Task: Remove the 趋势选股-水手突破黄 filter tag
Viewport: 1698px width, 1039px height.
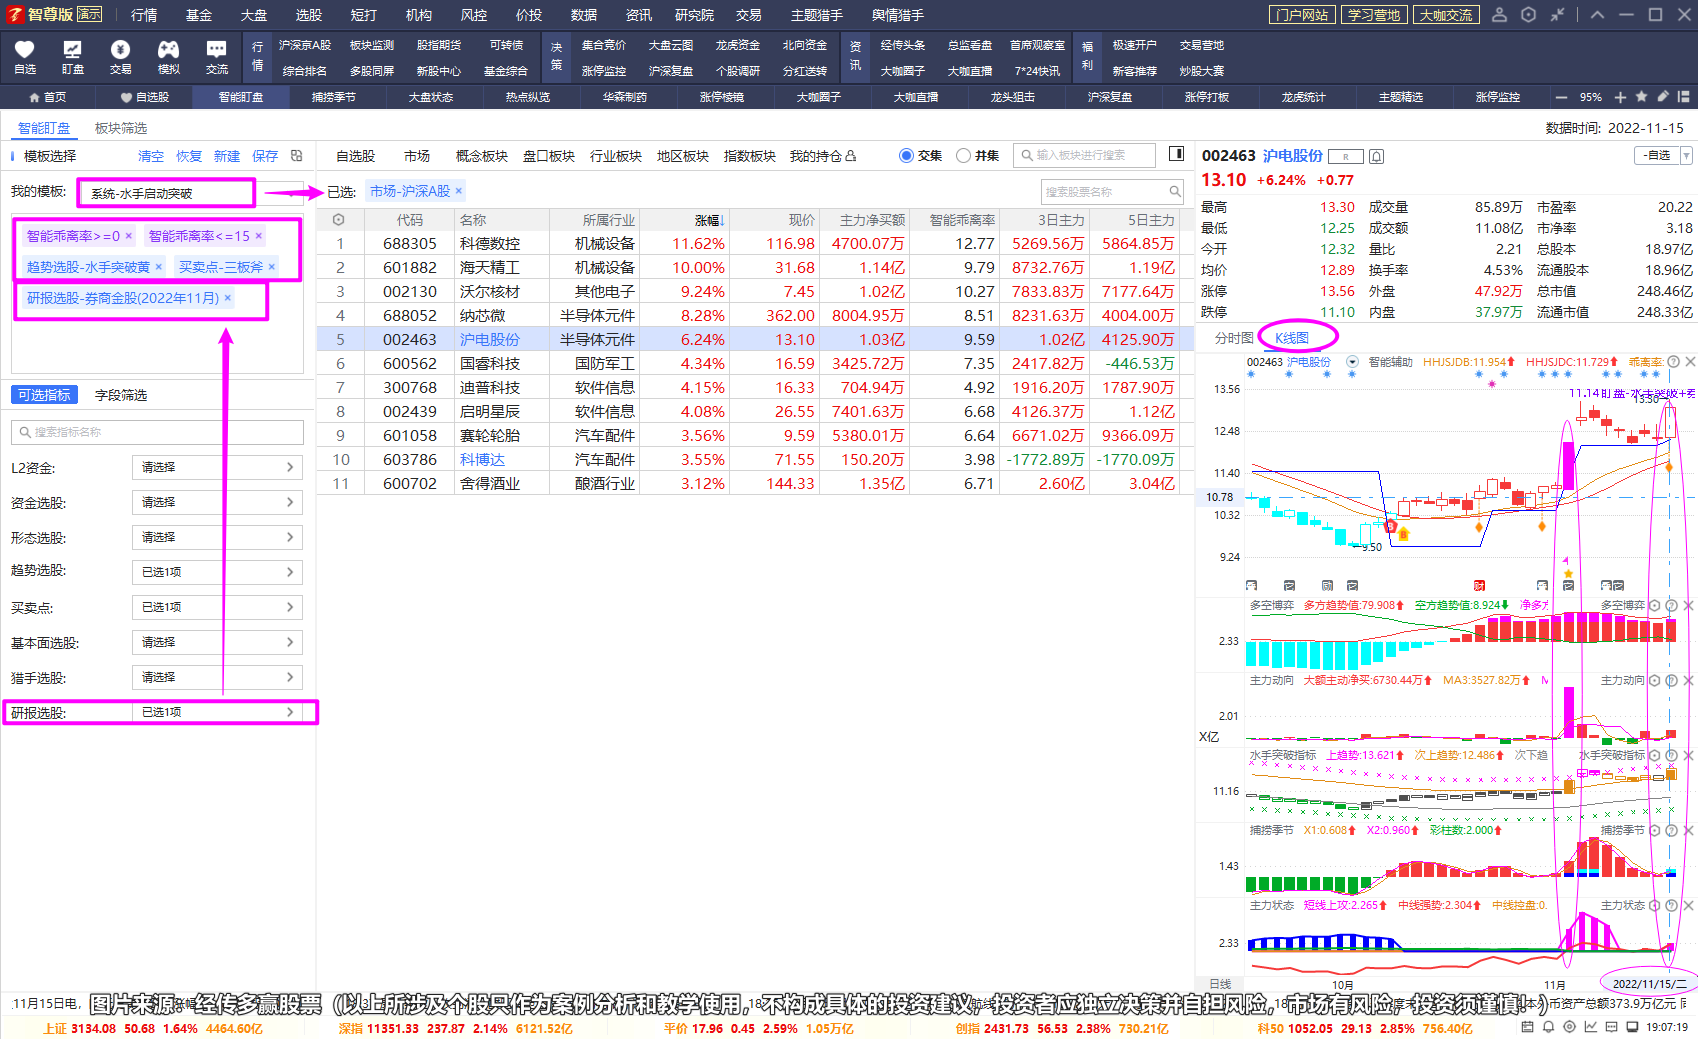Action: click(x=158, y=267)
